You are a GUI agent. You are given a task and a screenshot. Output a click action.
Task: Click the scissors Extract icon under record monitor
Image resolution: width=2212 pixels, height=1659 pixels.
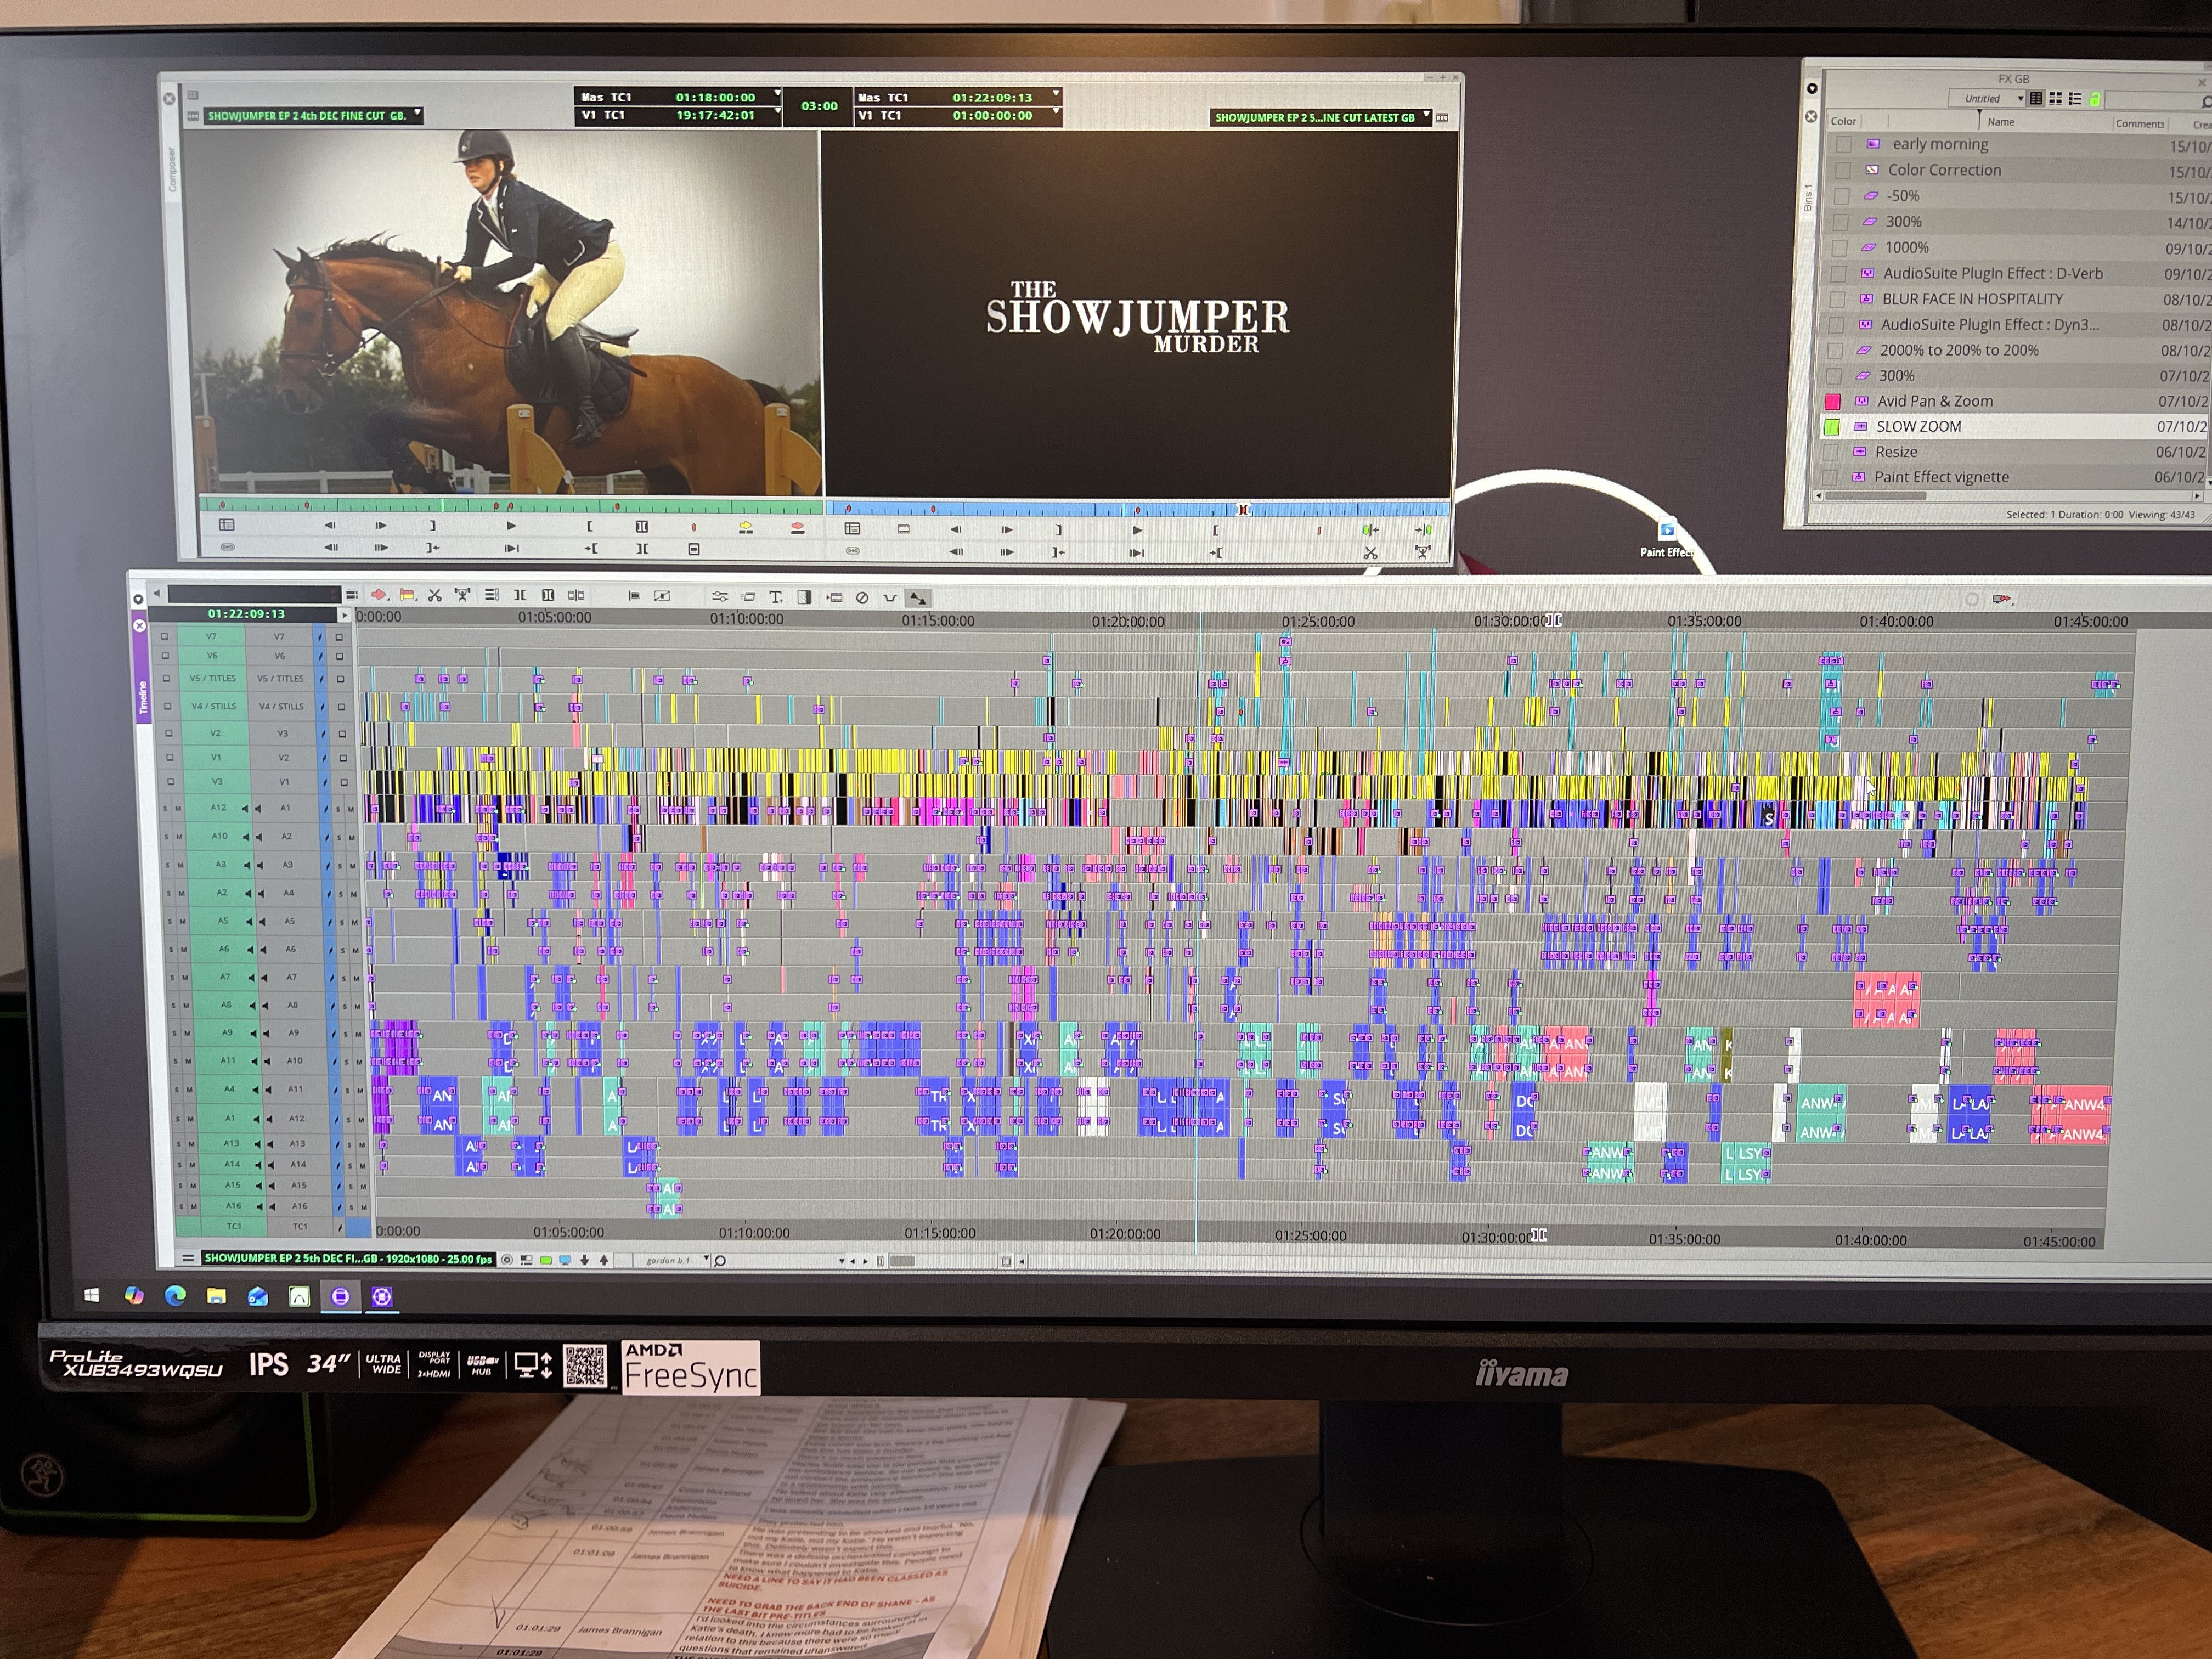click(1370, 552)
